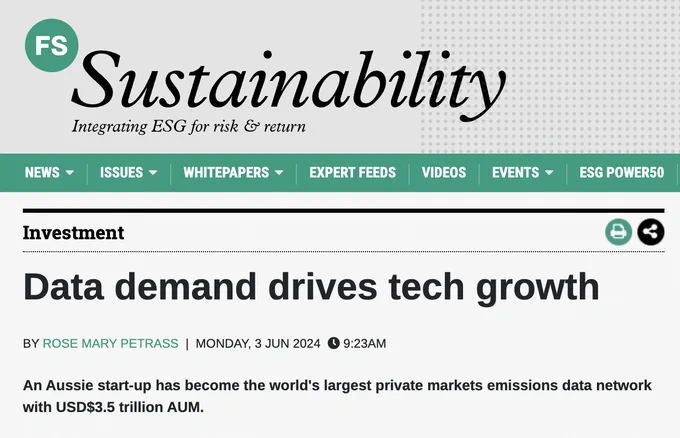Screen dimensions: 680x438
Task: Click the green FS logo circle
Action: [x=52, y=45]
